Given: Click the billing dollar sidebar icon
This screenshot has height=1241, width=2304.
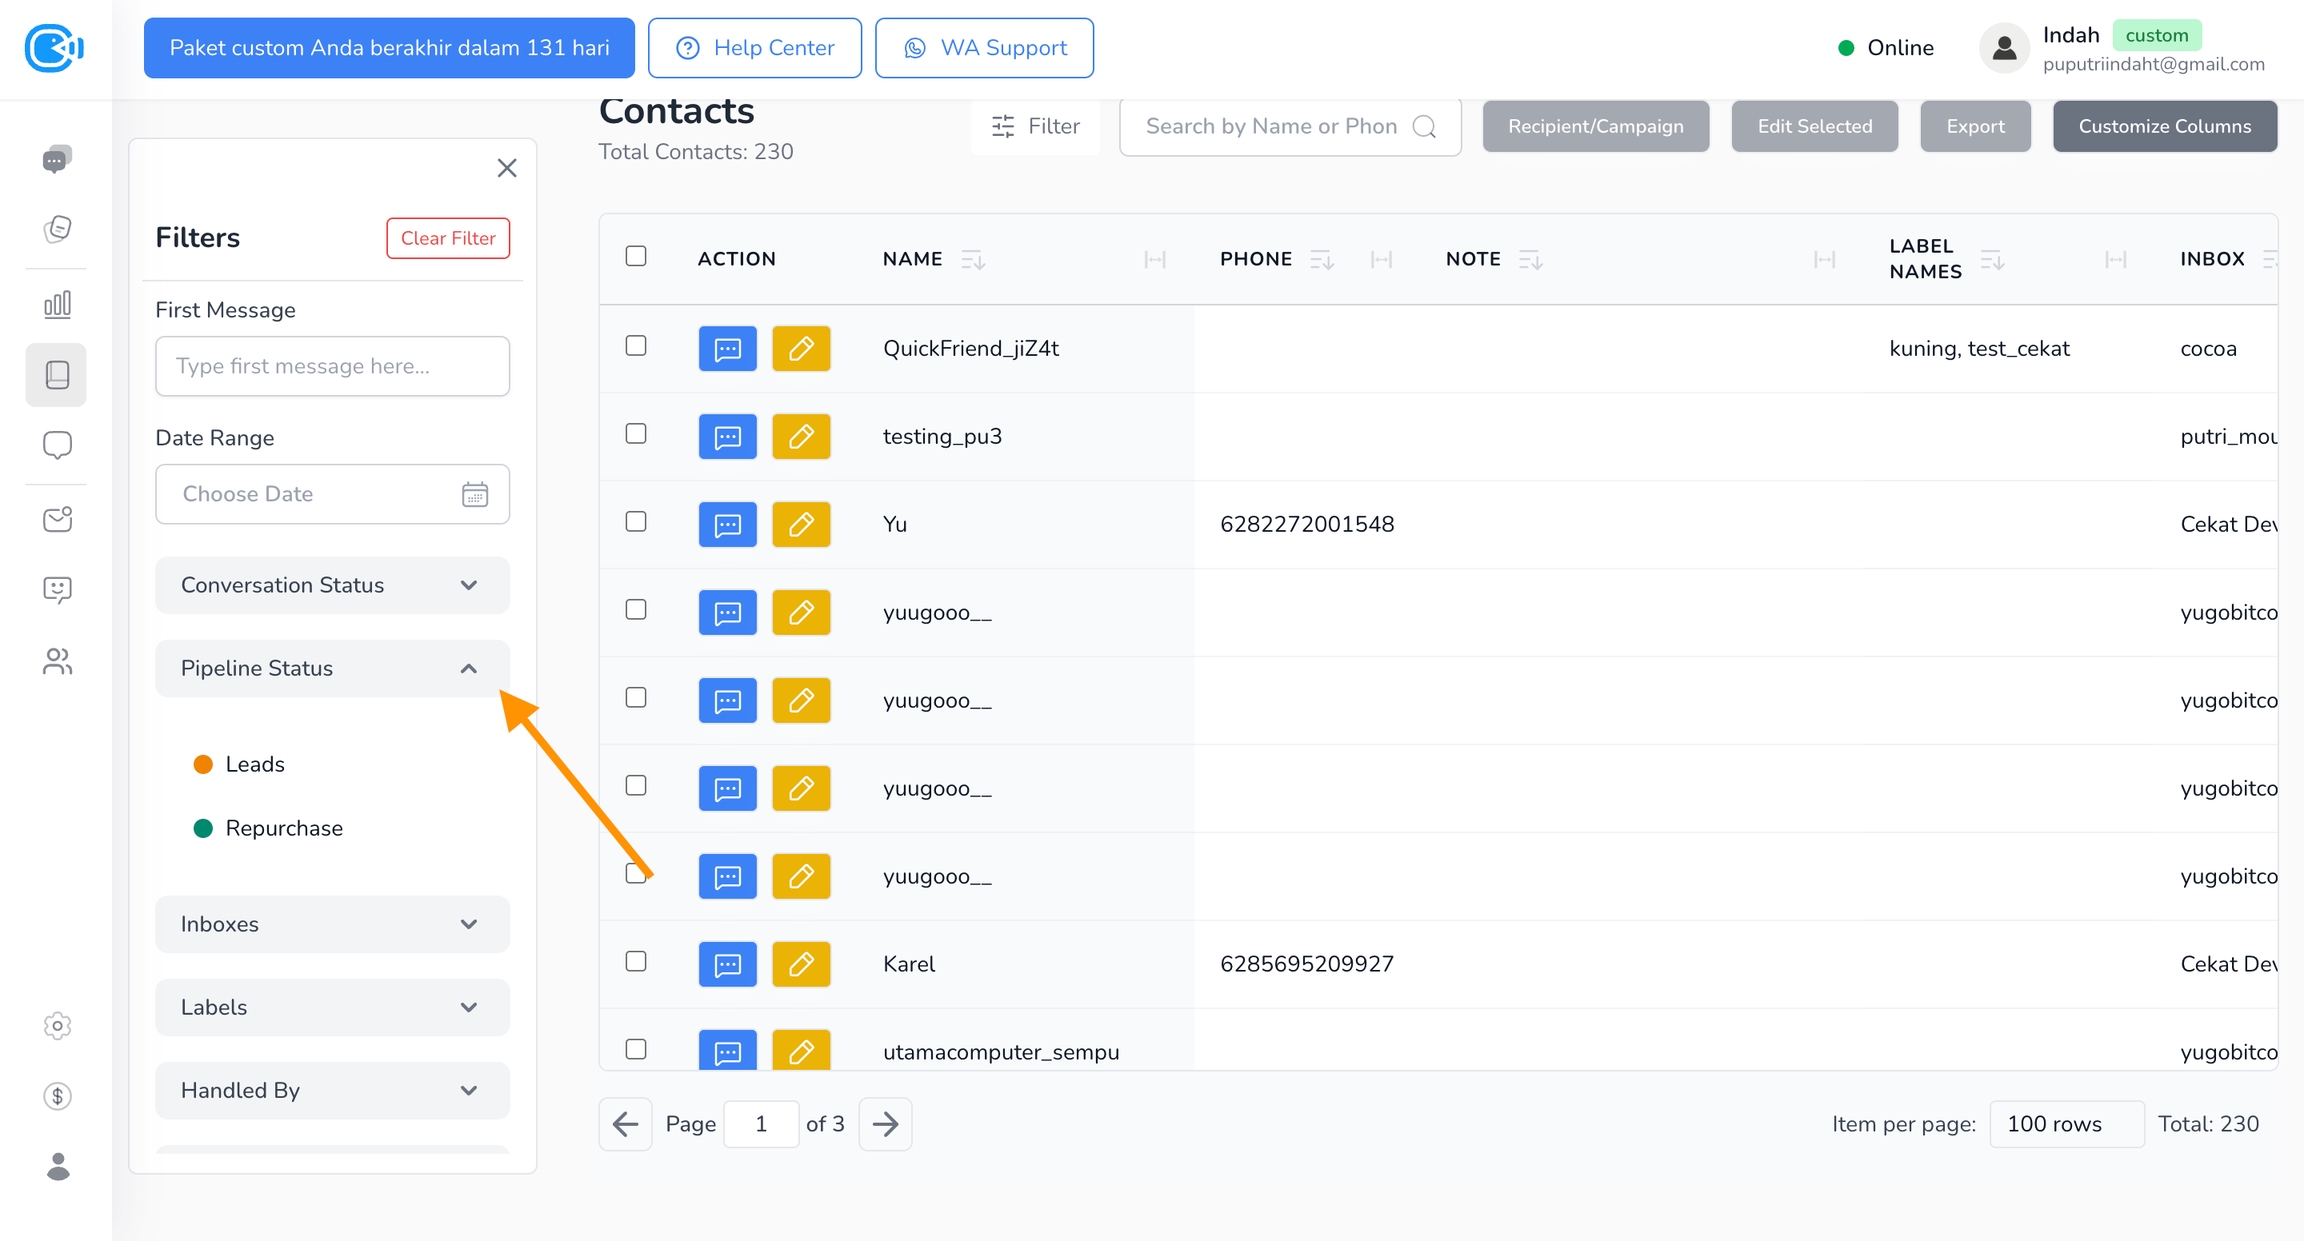Looking at the screenshot, I should click(x=57, y=1096).
